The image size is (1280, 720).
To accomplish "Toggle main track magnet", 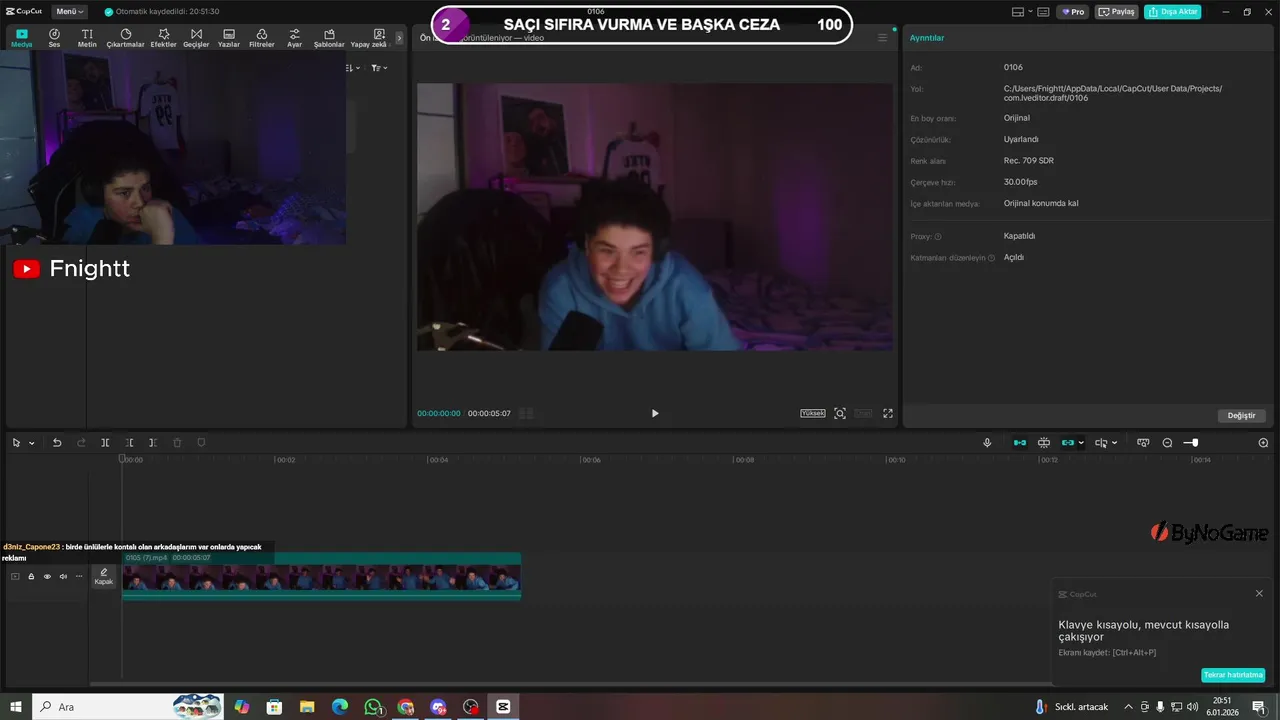I will [x=1020, y=443].
